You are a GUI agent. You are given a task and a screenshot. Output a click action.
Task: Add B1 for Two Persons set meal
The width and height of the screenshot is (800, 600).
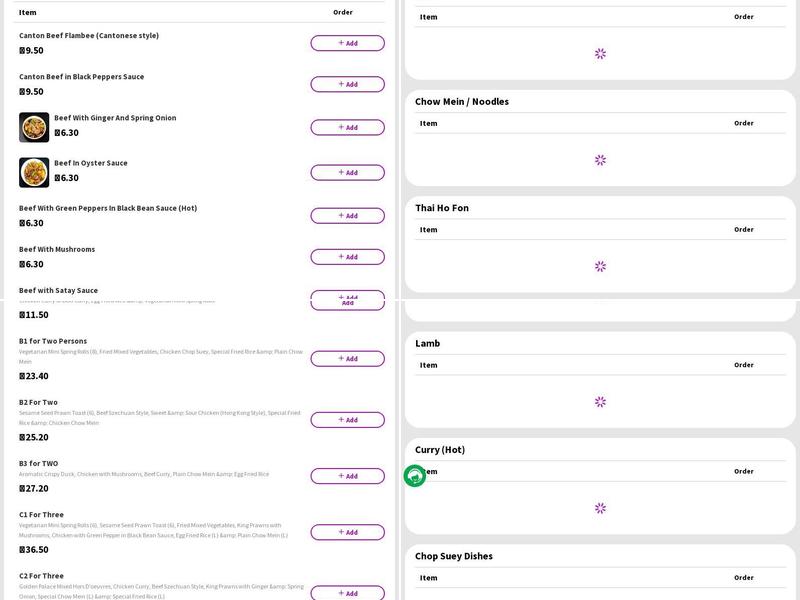click(347, 359)
